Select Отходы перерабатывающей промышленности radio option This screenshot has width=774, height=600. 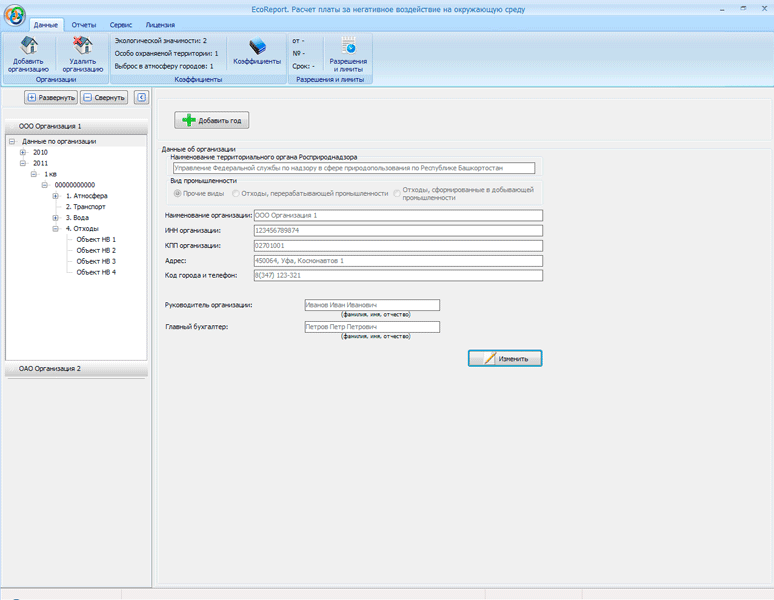(x=236, y=193)
